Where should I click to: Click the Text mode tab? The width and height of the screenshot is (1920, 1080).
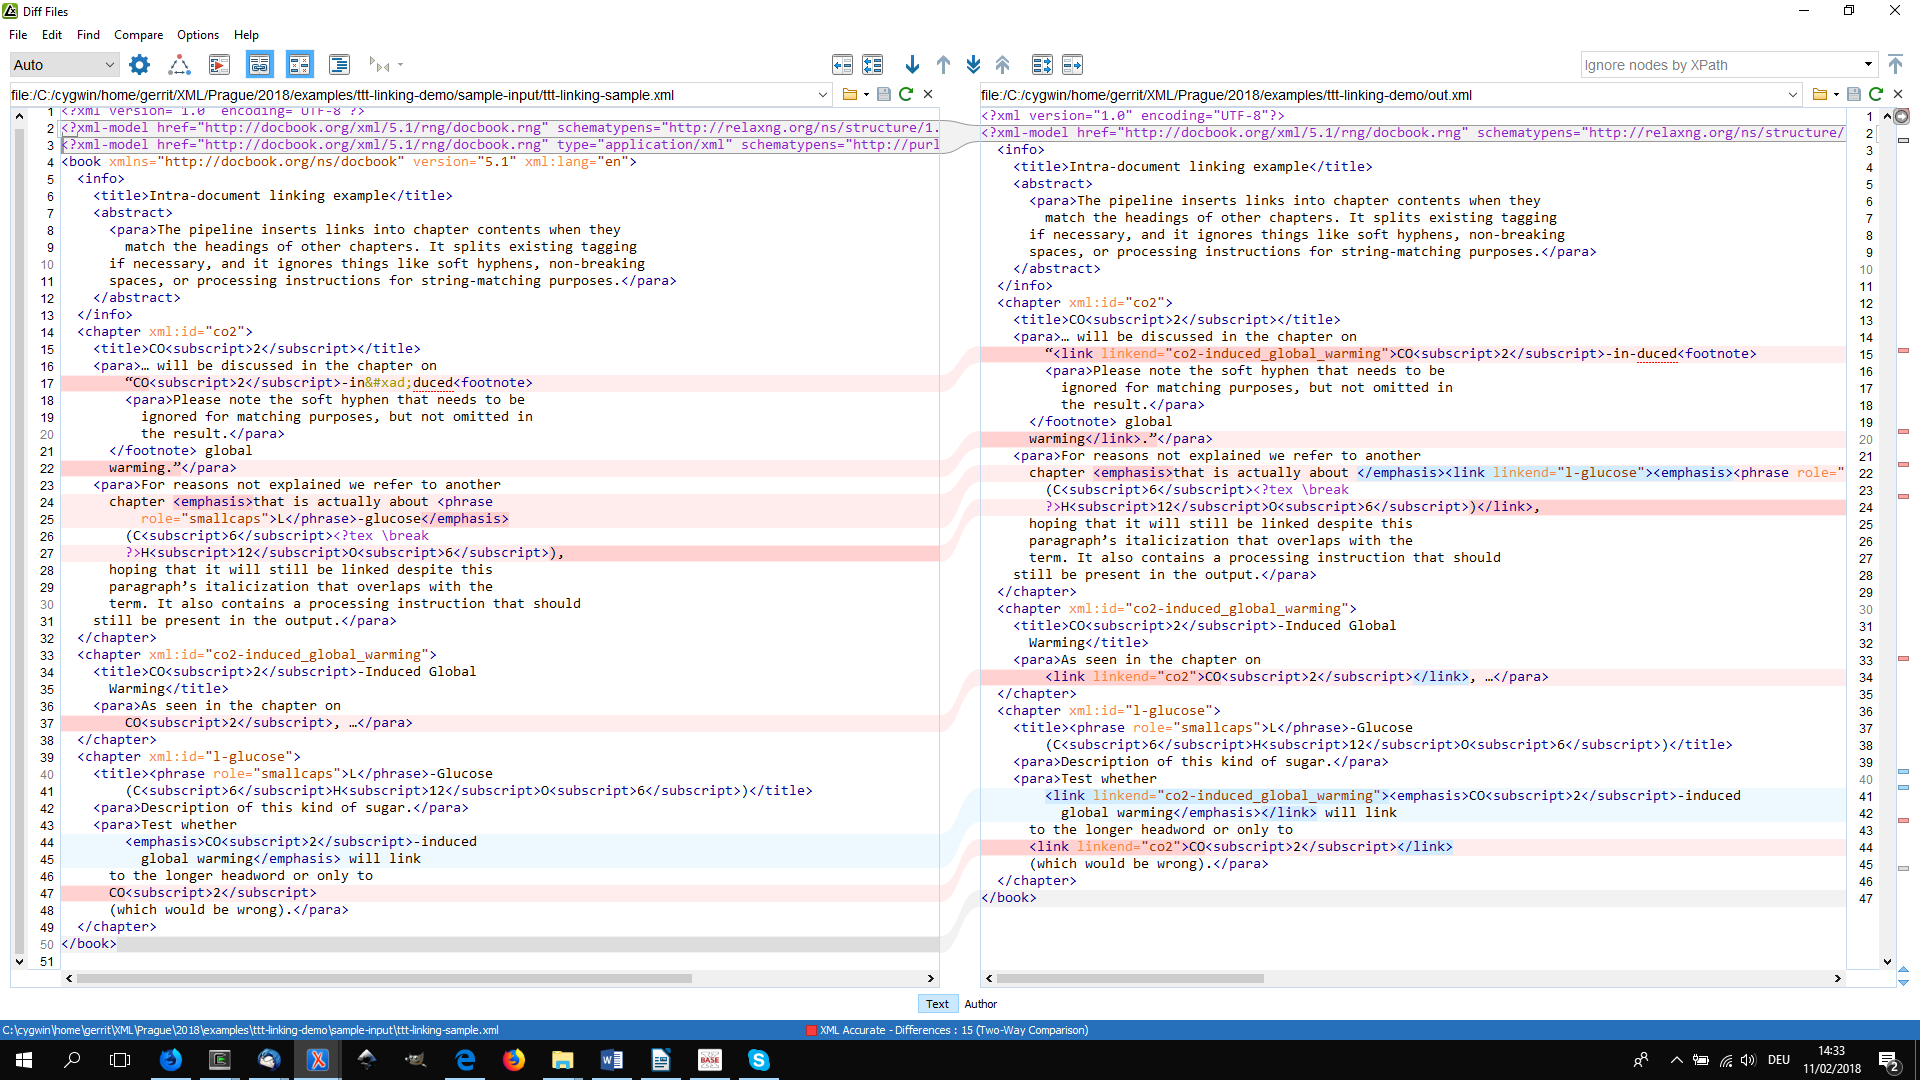937,1004
